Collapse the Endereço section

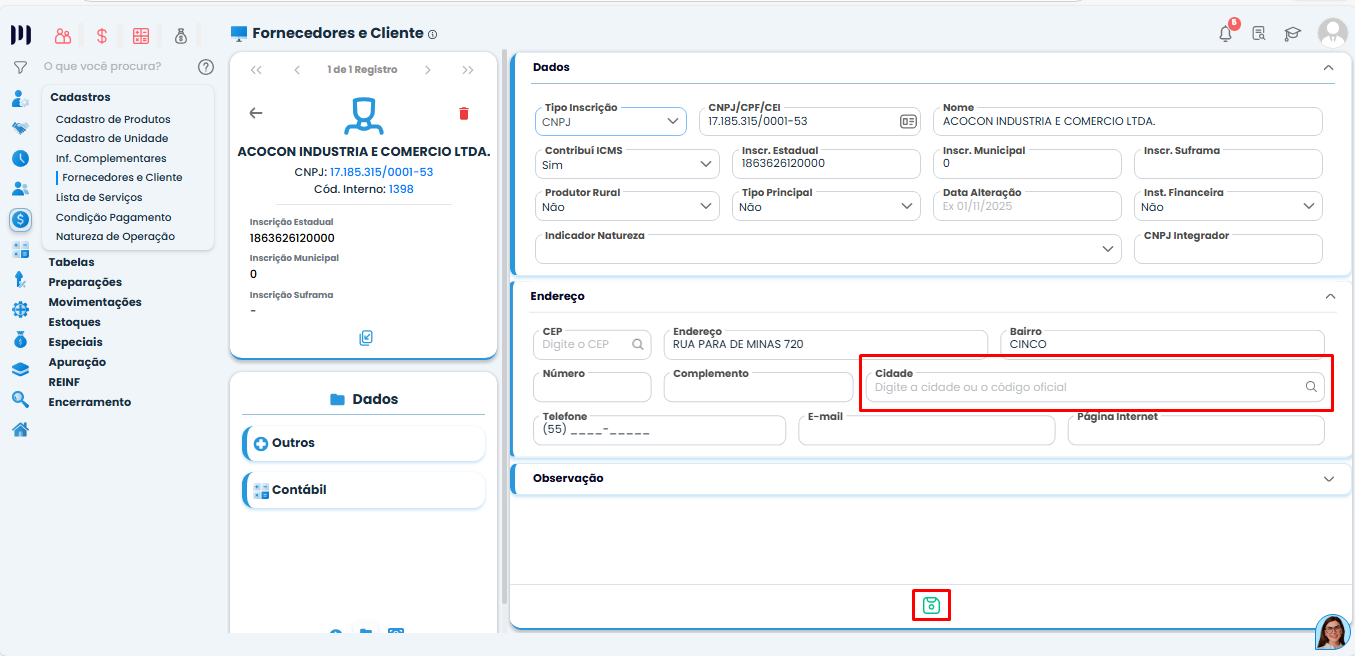click(1328, 297)
